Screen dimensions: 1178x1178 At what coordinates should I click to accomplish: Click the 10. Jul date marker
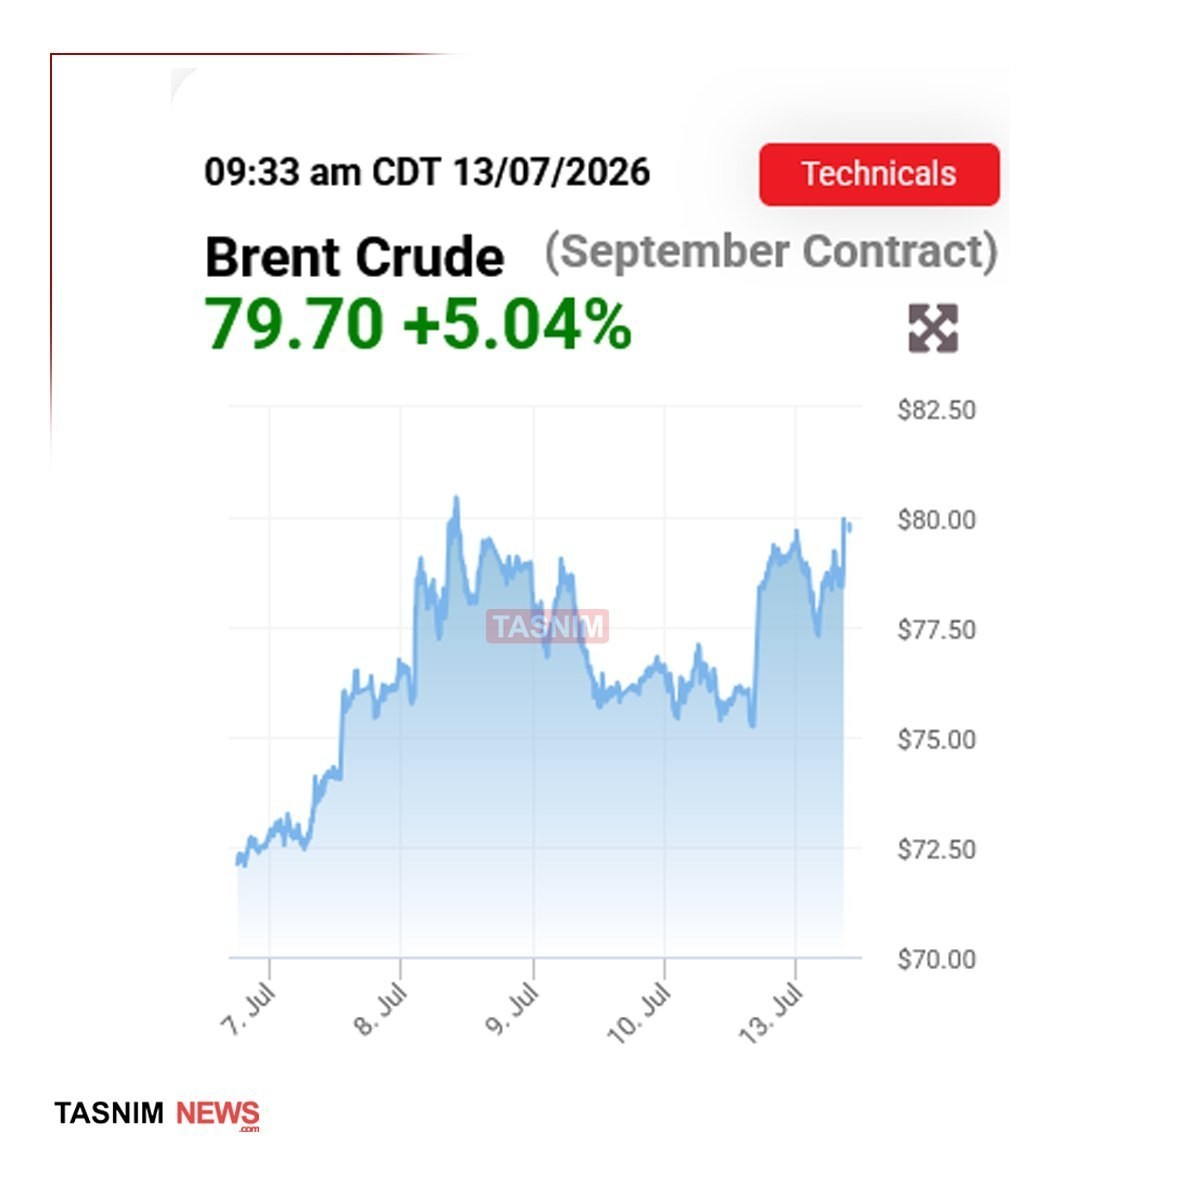(639, 1013)
